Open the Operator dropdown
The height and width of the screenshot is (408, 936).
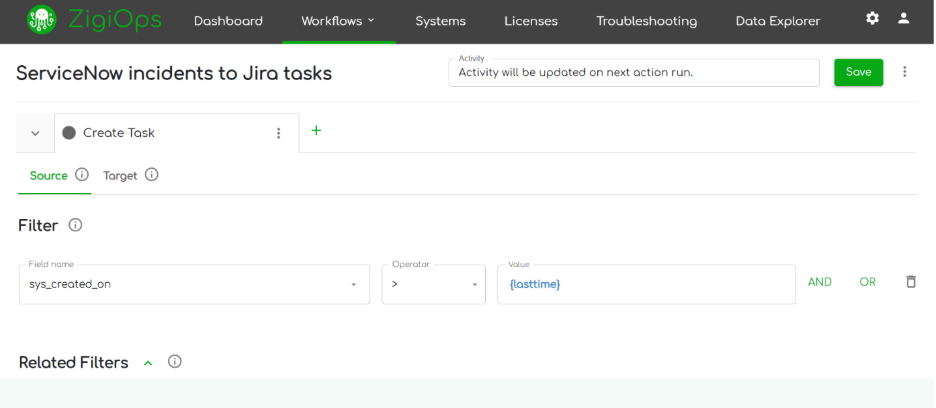pyautogui.click(x=434, y=284)
